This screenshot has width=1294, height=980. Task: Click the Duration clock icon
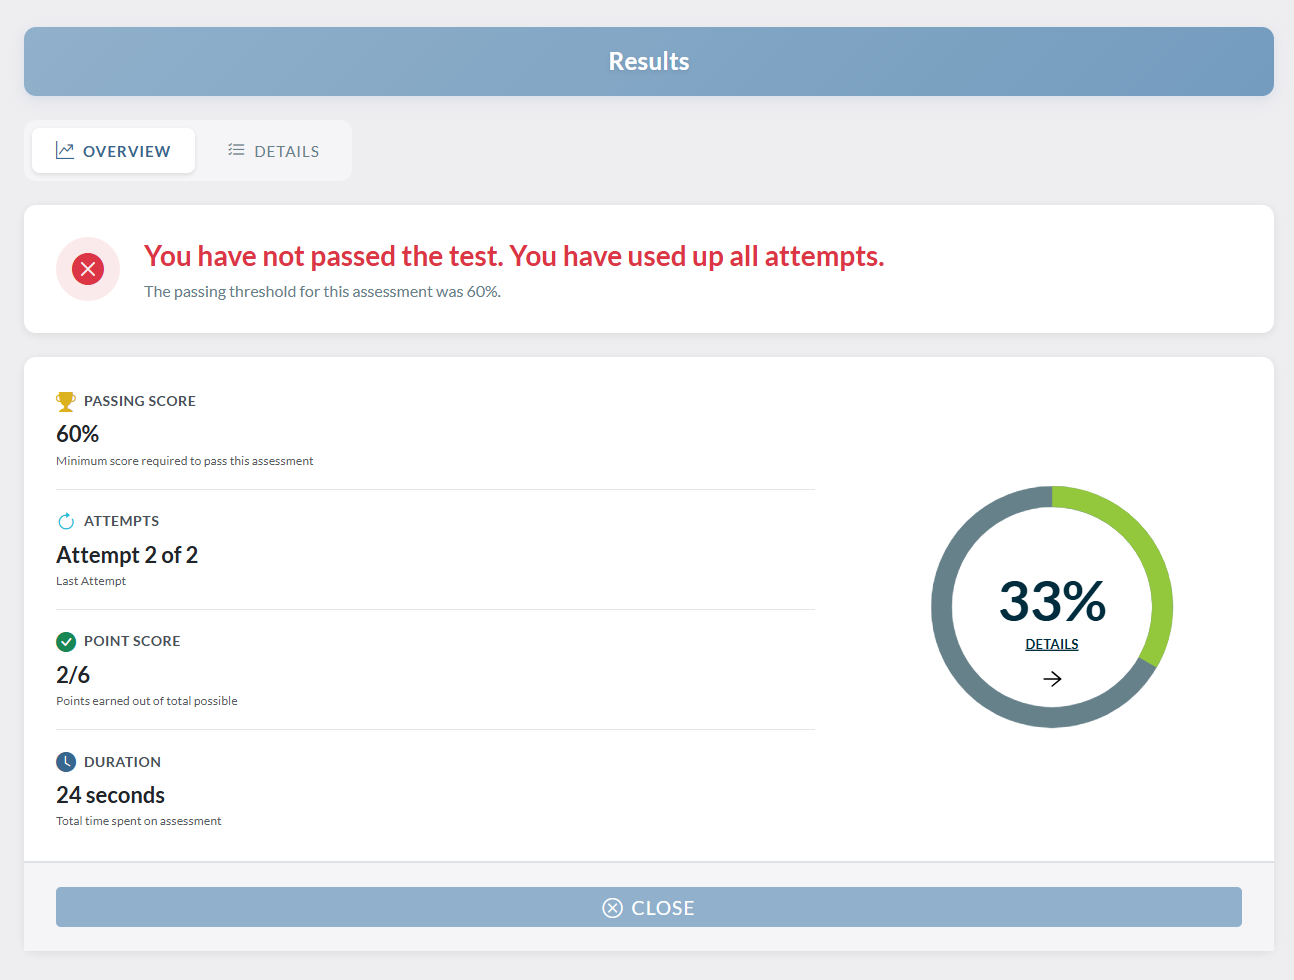66,762
